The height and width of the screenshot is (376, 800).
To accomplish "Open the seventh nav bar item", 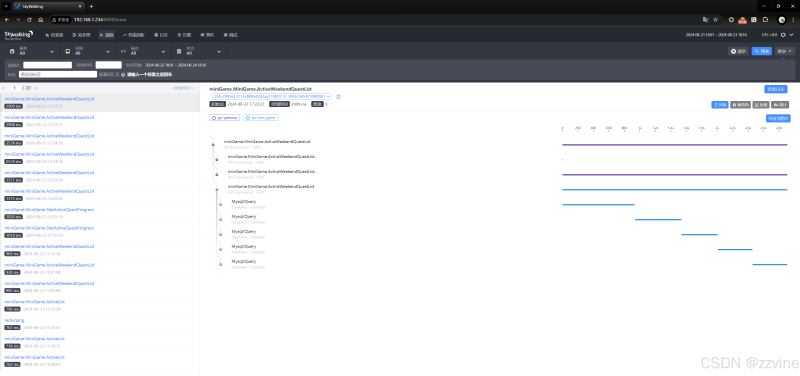I will (207, 35).
